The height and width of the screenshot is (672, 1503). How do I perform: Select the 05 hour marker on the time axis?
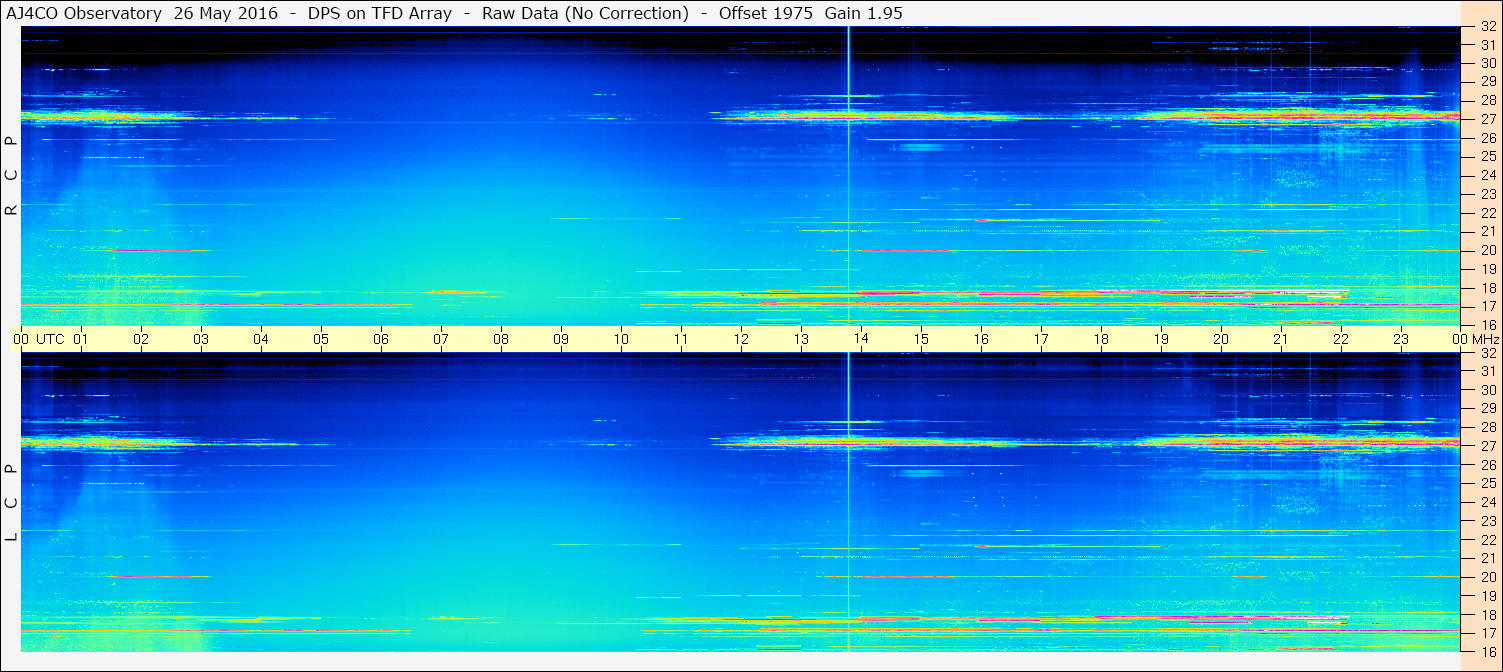click(x=321, y=339)
